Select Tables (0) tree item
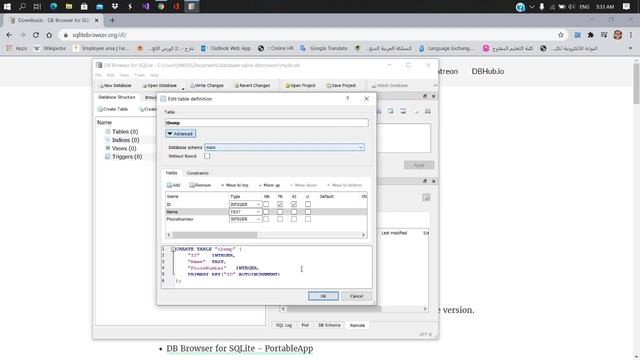The height and width of the screenshot is (360, 640). [x=125, y=131]
